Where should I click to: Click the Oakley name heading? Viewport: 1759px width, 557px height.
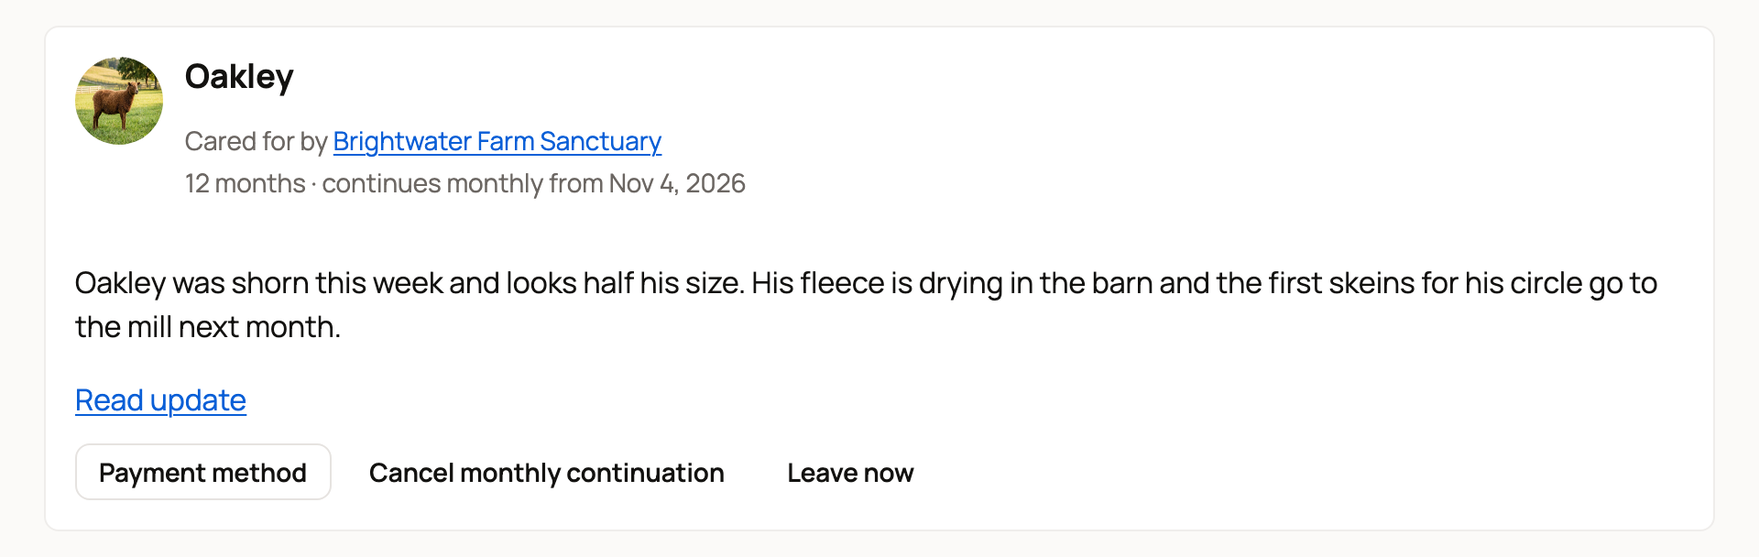click(x=239, y=76)
